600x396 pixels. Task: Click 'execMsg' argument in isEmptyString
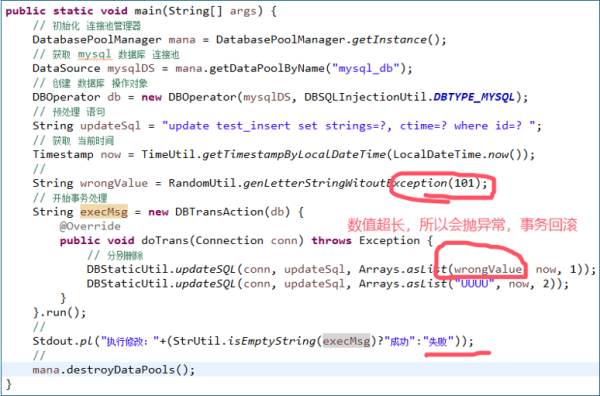(346, 341)
